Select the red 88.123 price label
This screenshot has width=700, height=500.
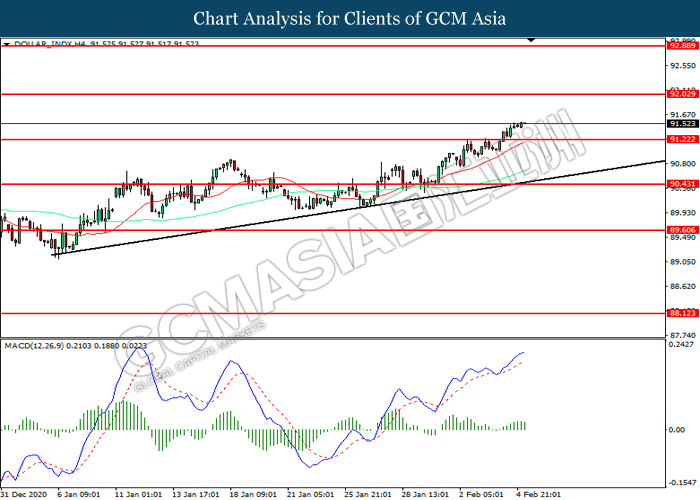pos(682,313)
